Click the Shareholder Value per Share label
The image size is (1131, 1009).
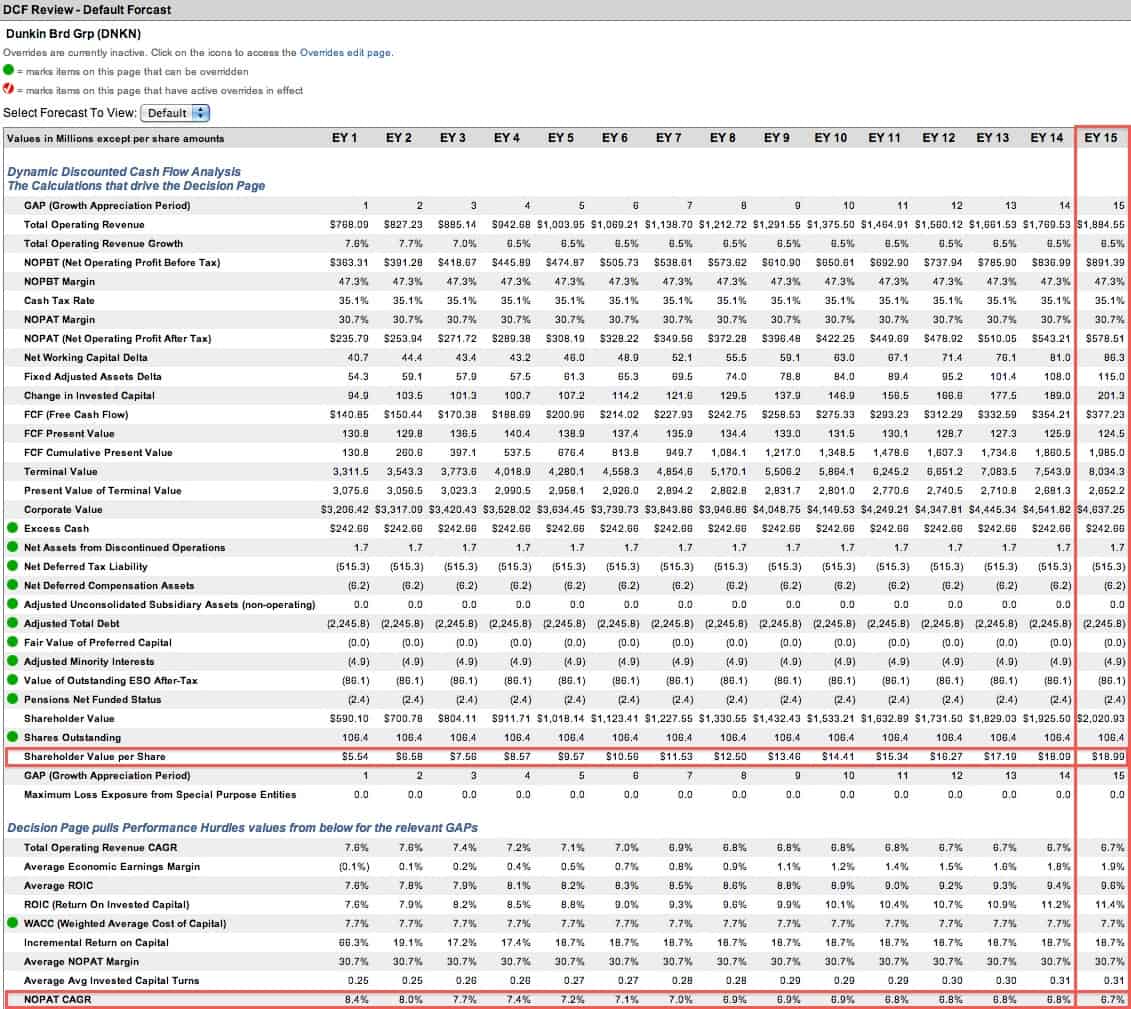coord(94,757)
